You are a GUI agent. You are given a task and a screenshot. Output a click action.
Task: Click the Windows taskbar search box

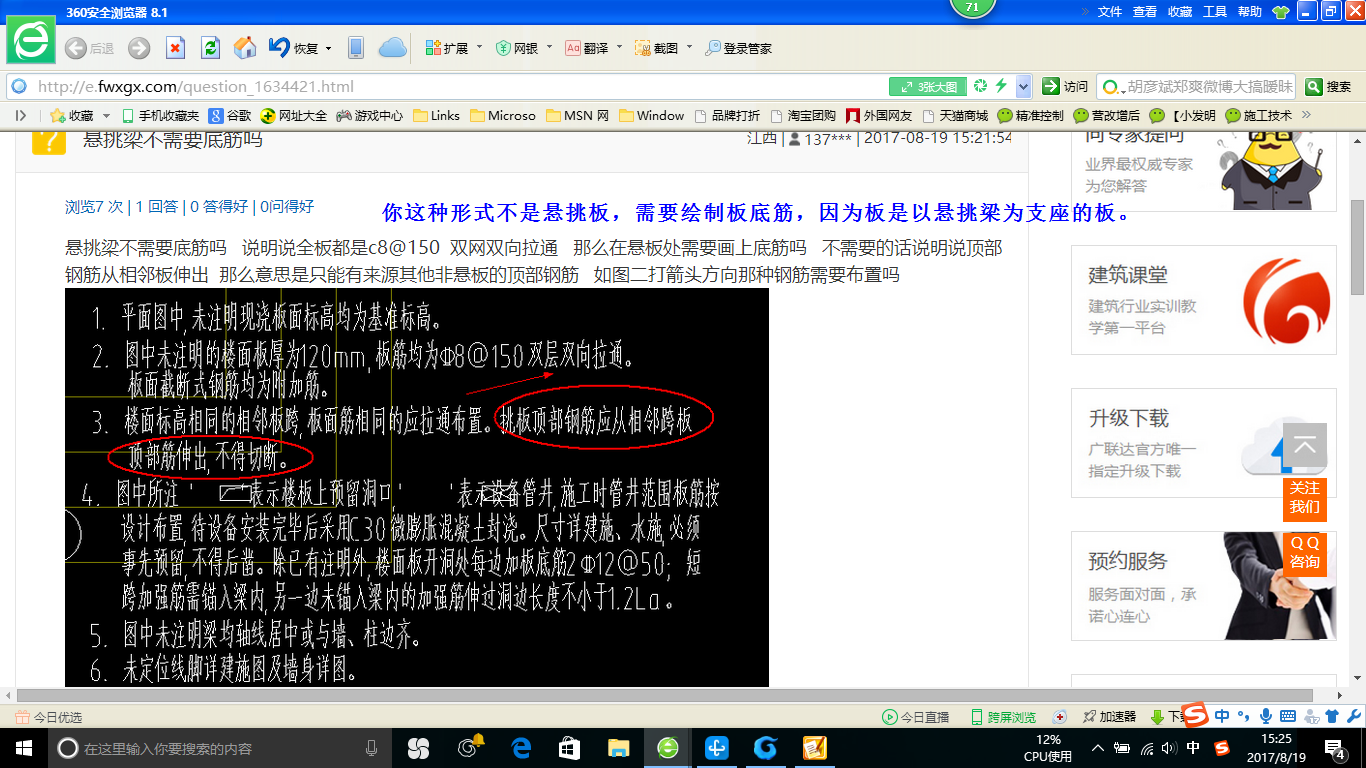click(x=220, y=748)
